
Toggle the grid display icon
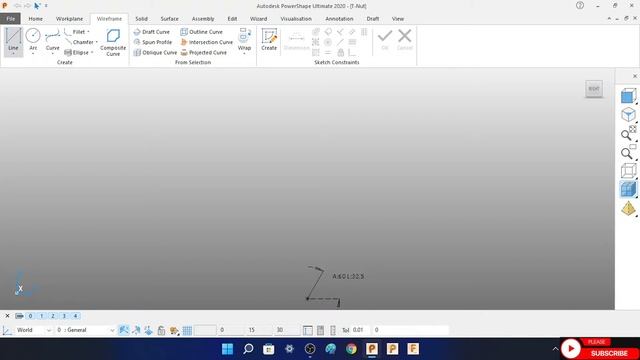pos(187,330)
